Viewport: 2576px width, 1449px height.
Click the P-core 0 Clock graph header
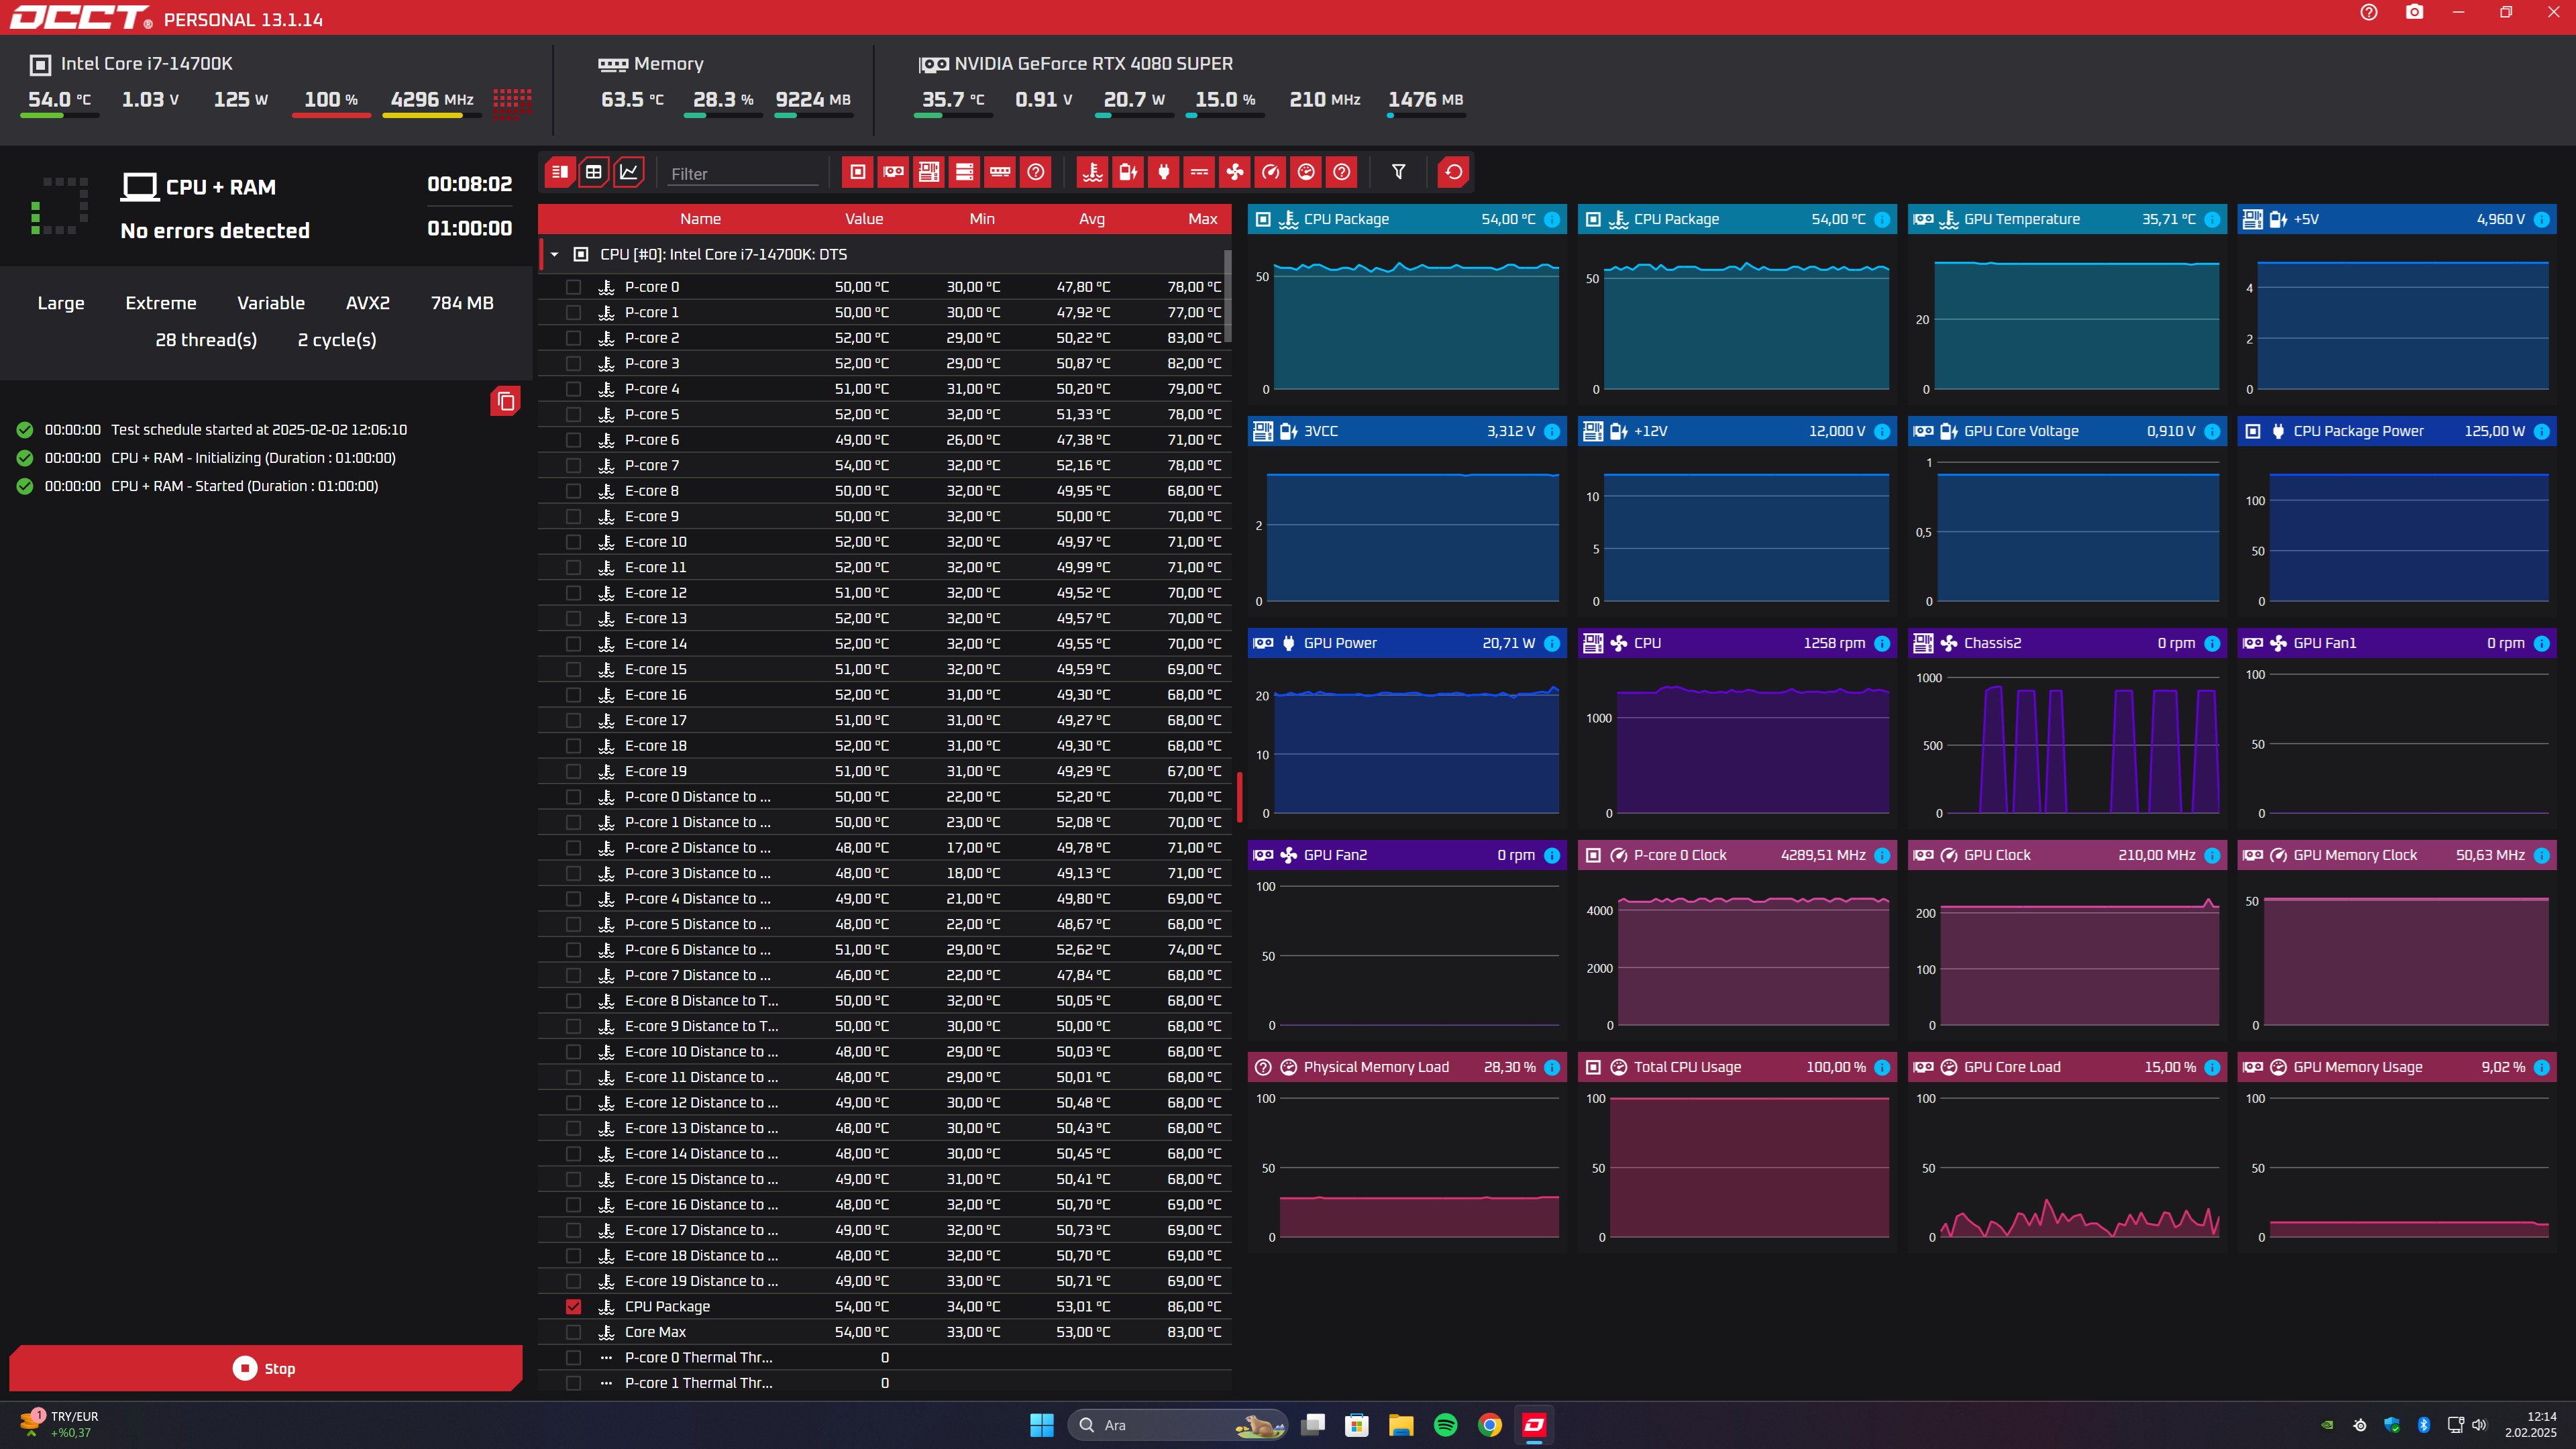coord(1737,855)
